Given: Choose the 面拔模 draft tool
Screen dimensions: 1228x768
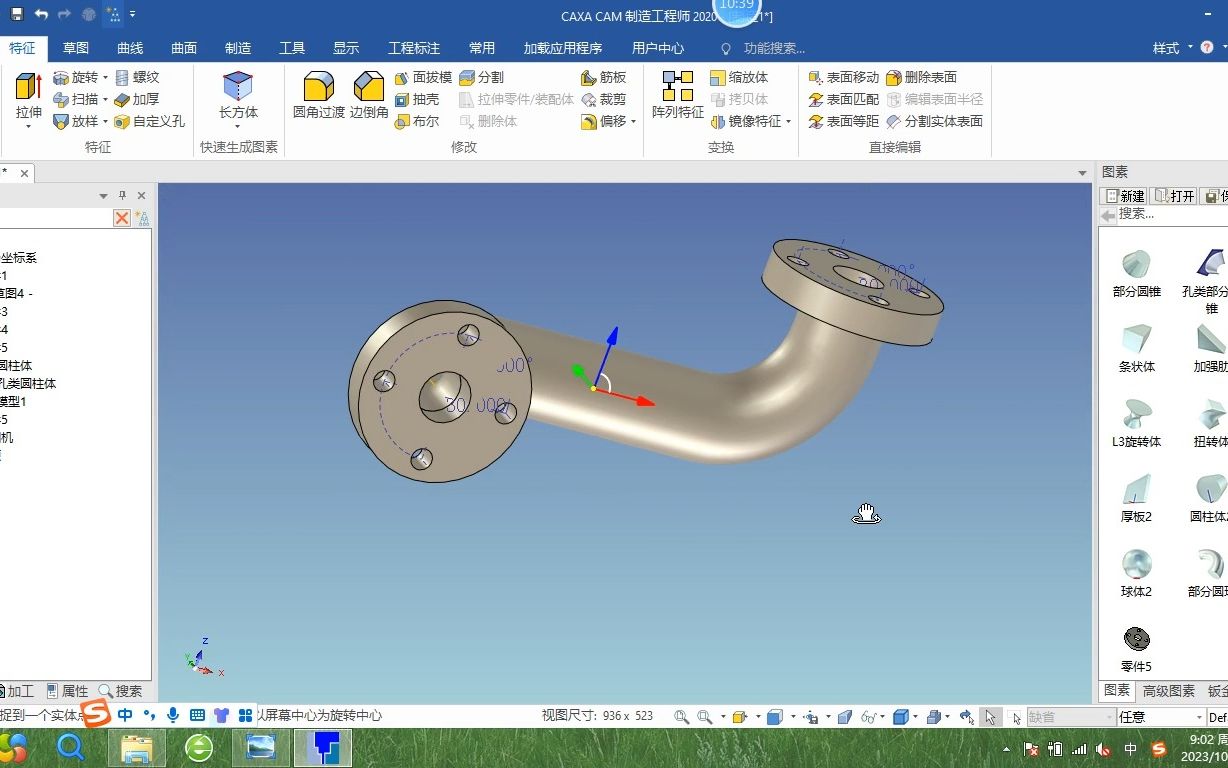Looking at the screenshot, I should pos(423,77).
